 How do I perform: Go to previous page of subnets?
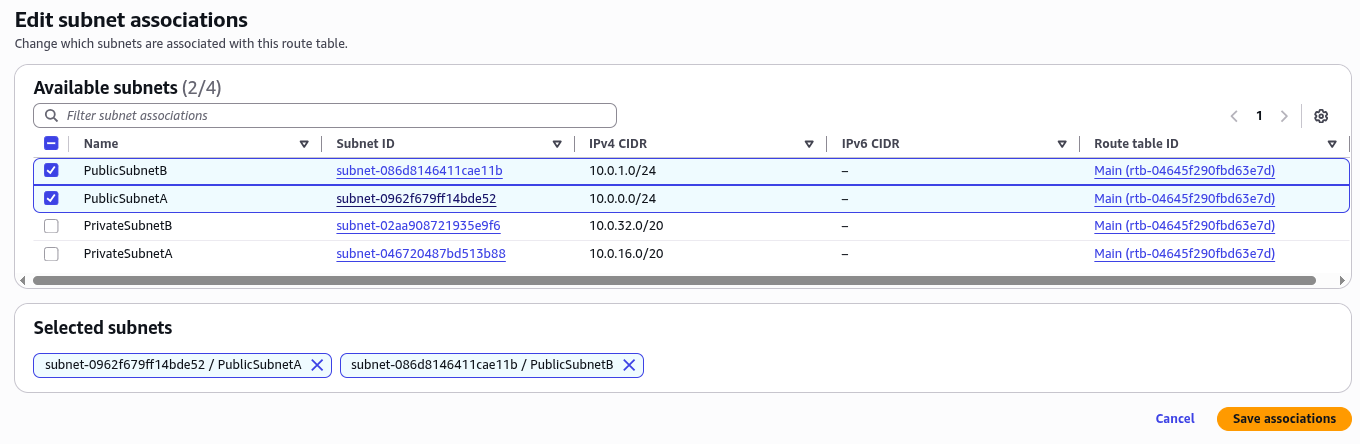click(1234, 116)
